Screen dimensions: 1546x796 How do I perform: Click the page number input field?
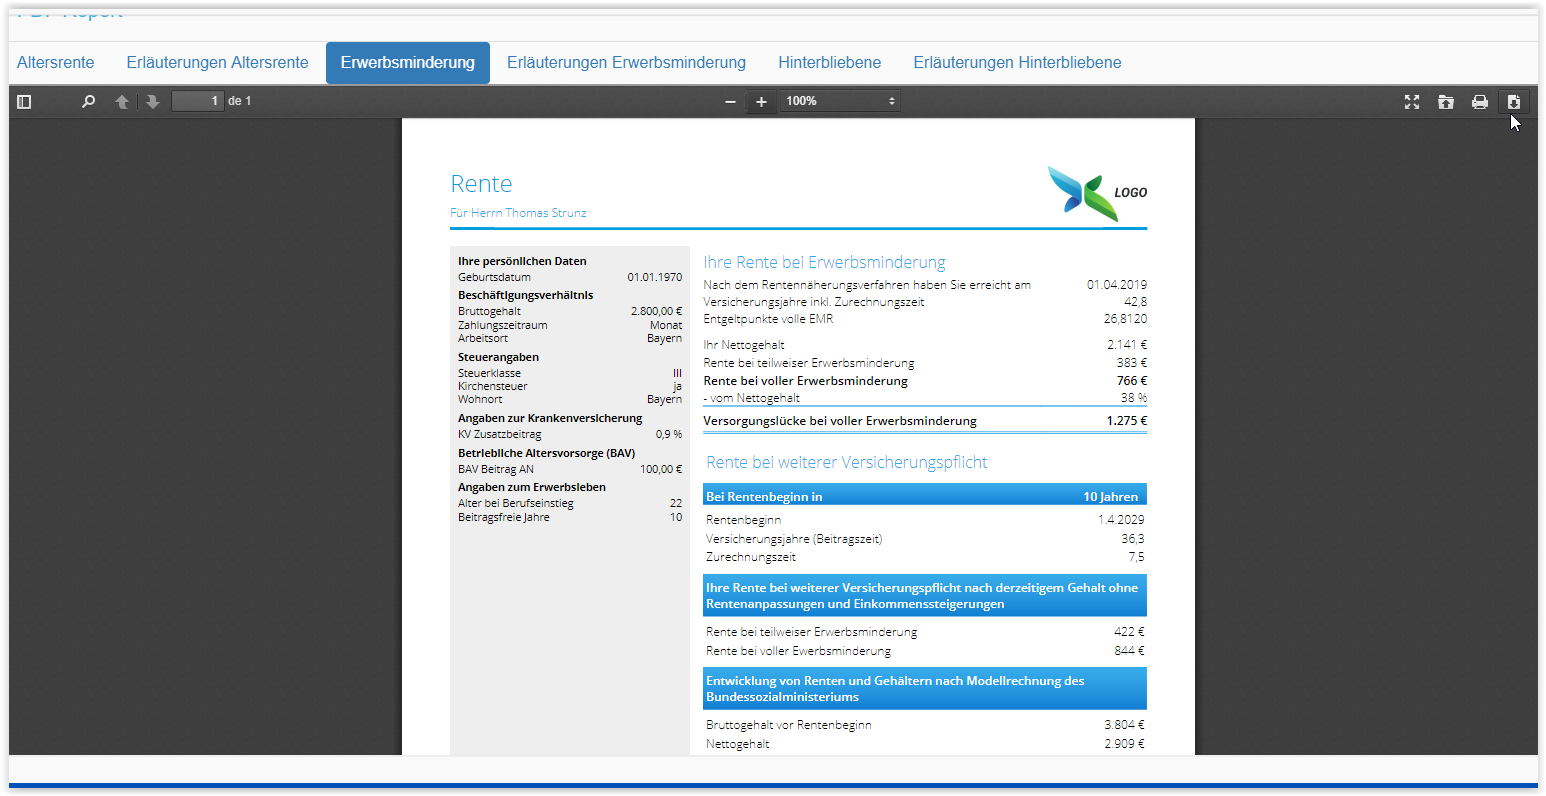[x=197, y=101]
